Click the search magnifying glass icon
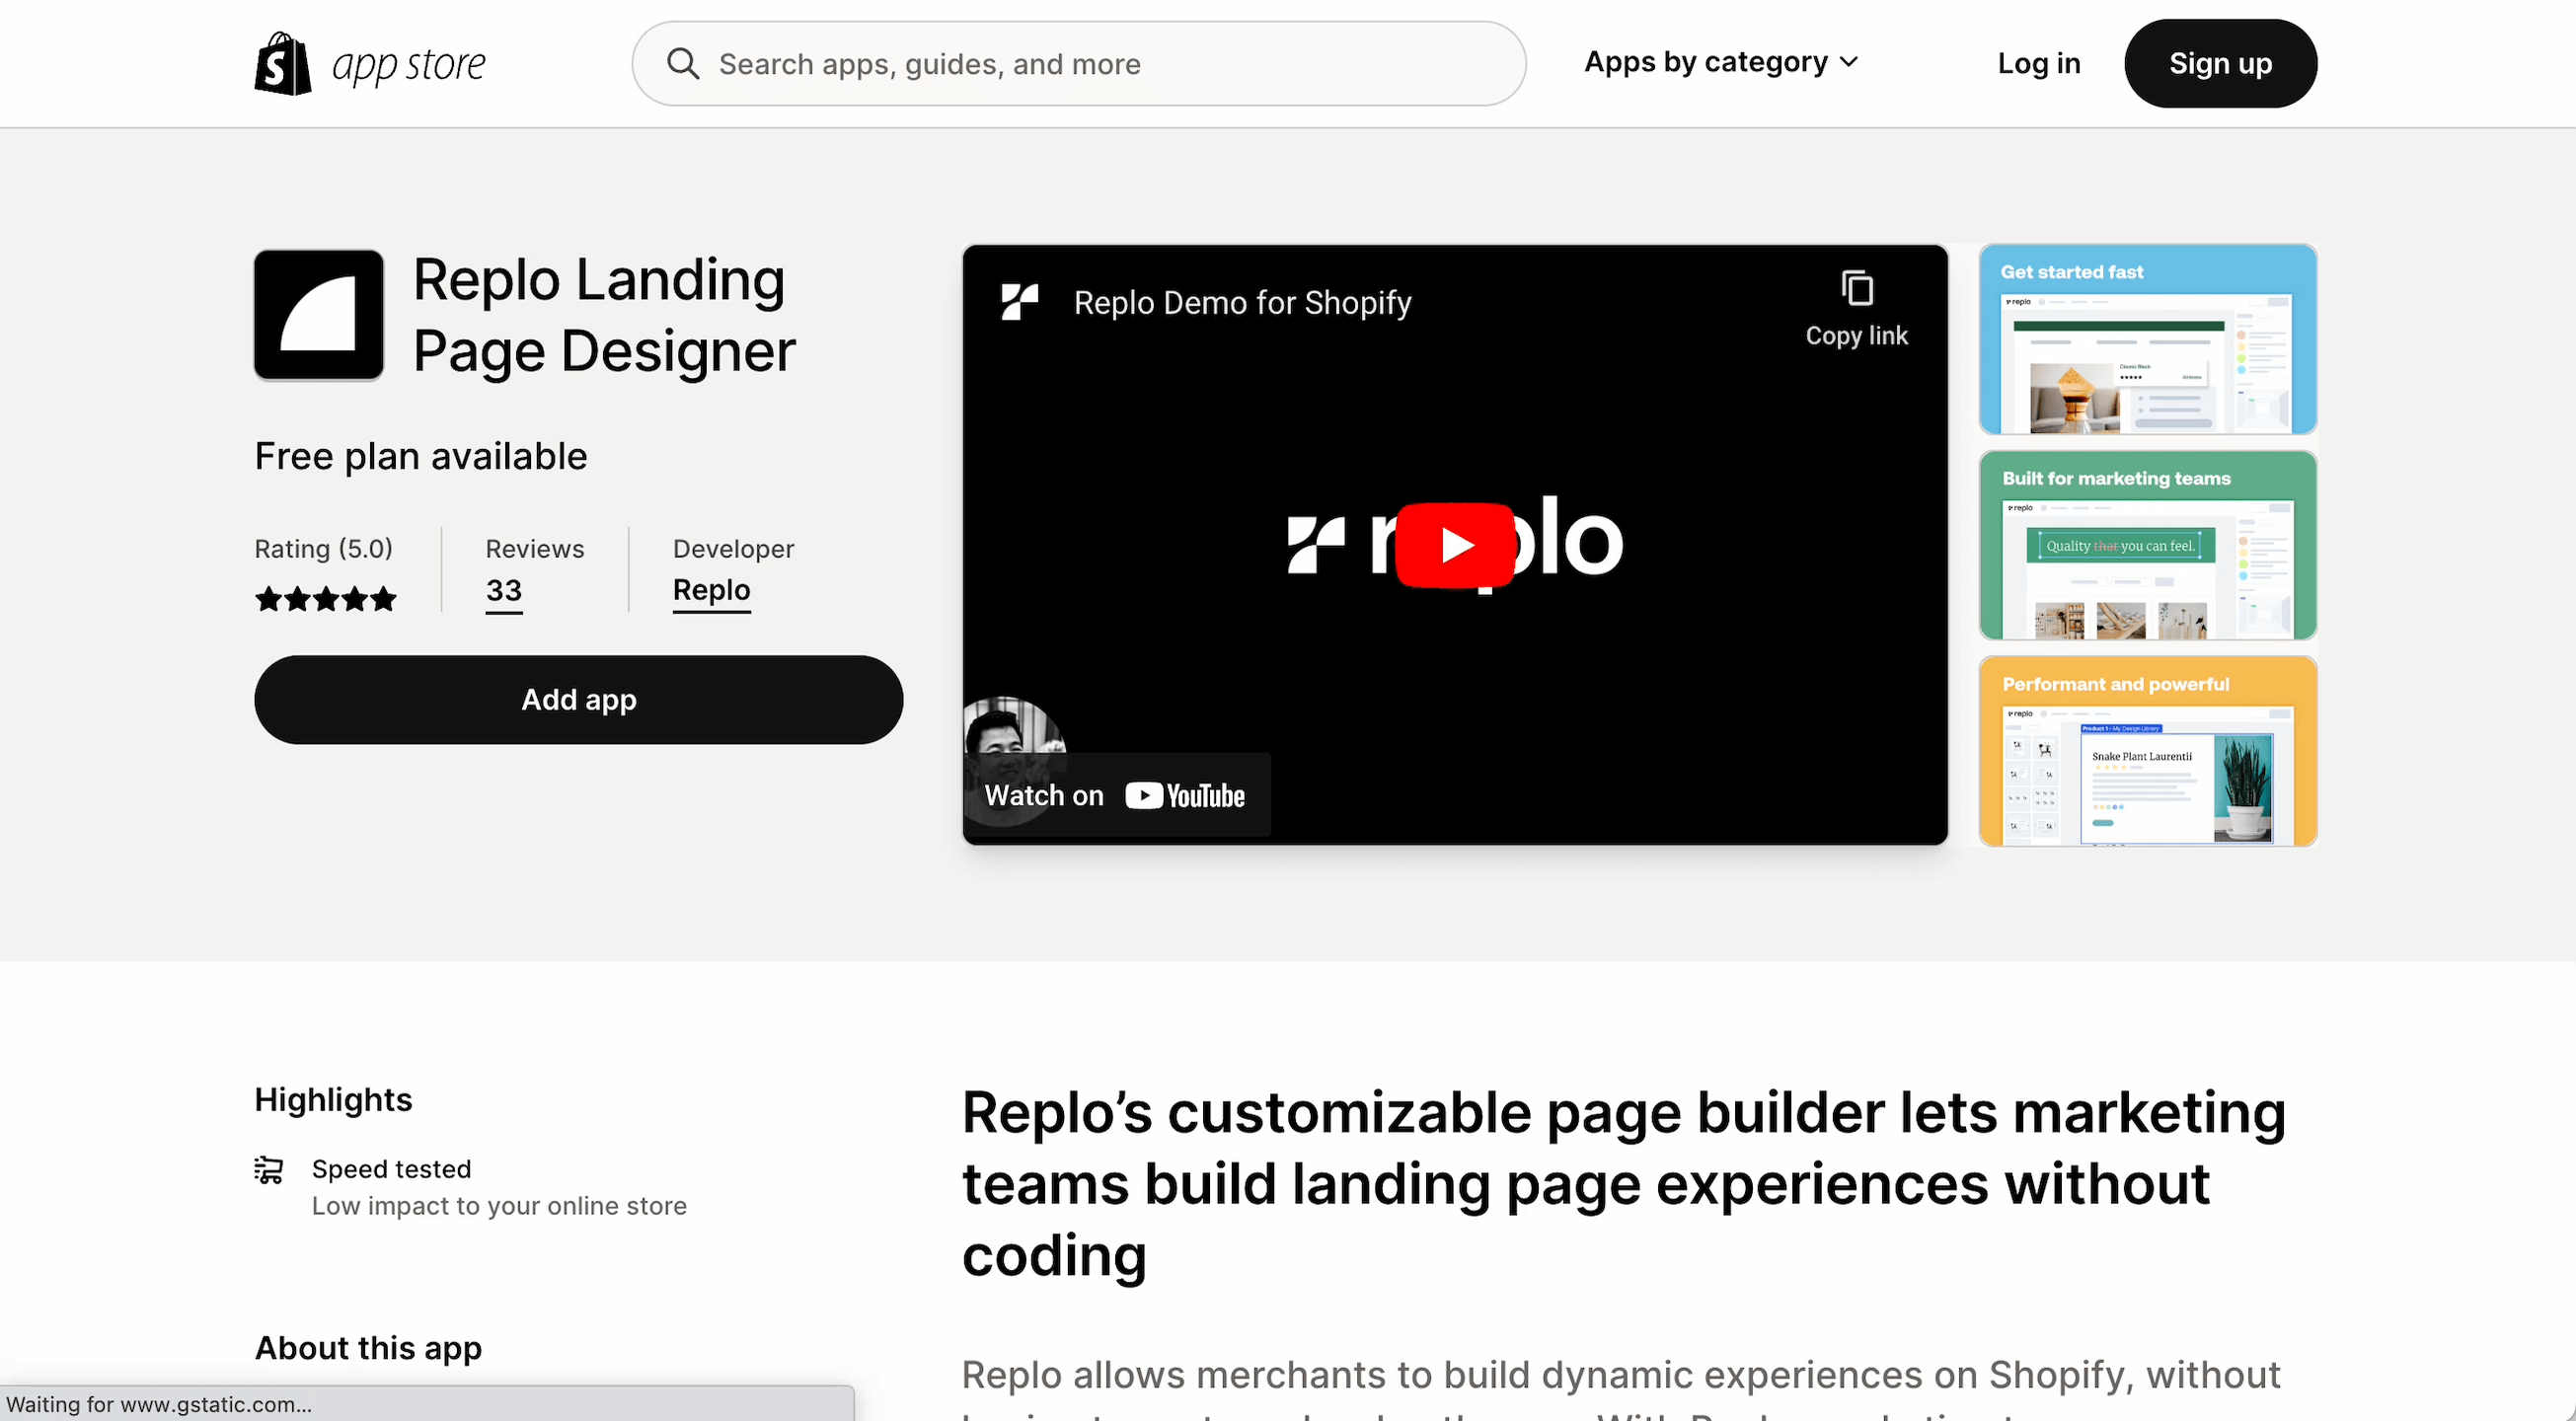The image size is (2576, 1421). coord(684,62)
